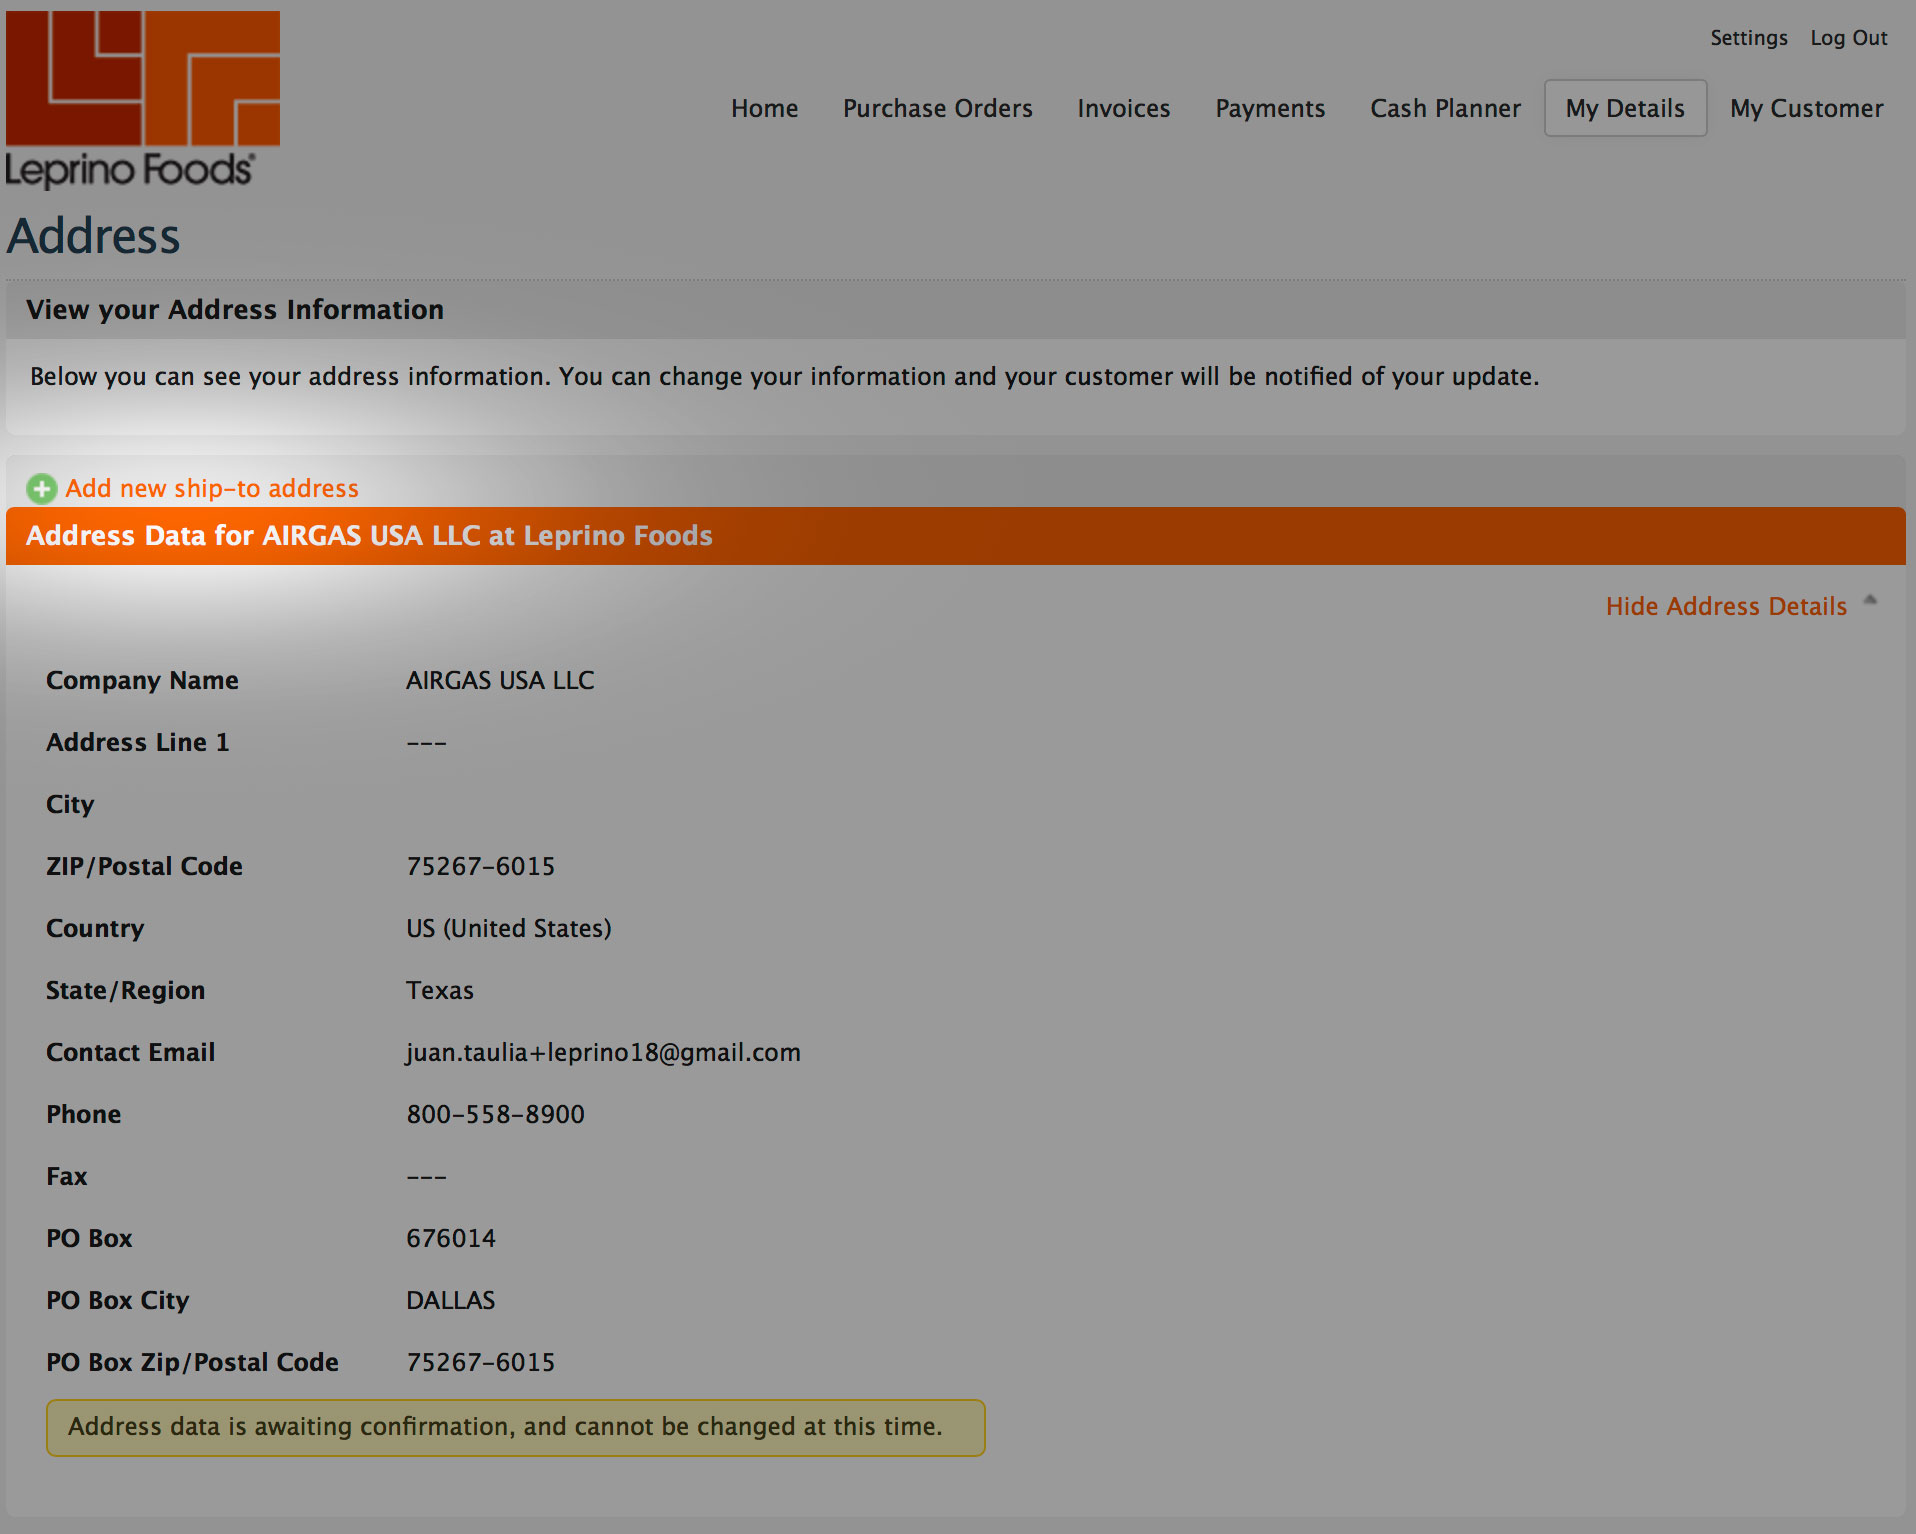Click the ZIP/Postal Code label
The width and height of the screenshot is (1916, 1534).
(144, 866)
